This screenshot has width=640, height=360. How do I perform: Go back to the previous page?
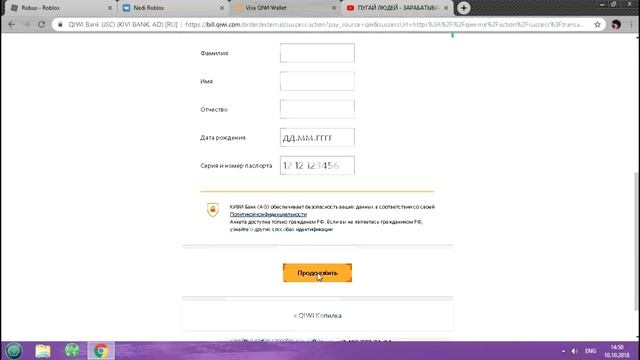point(11,24)
